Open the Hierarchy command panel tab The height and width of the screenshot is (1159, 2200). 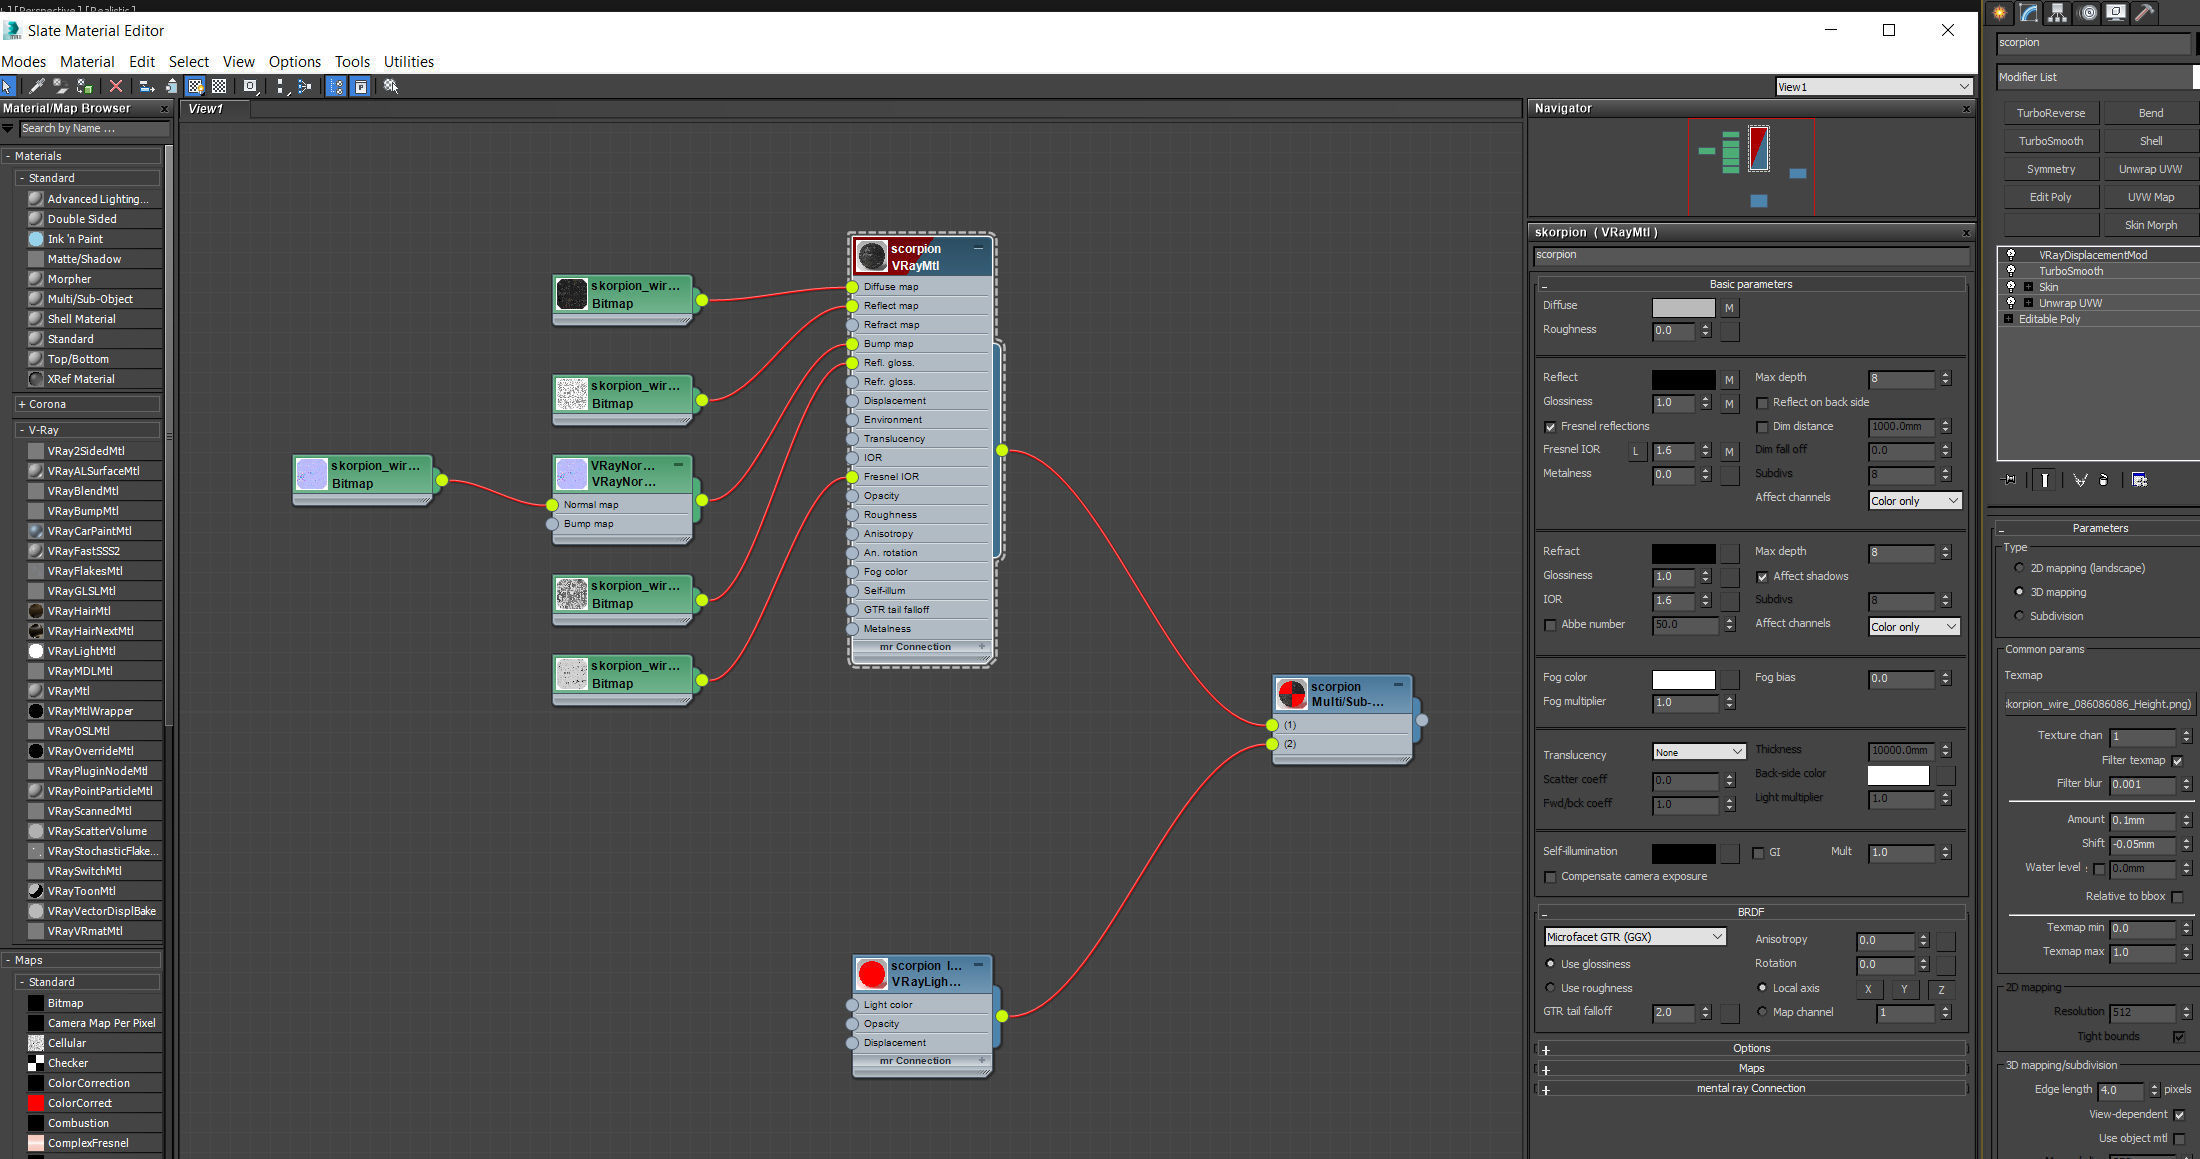[x=2057, y=13]
